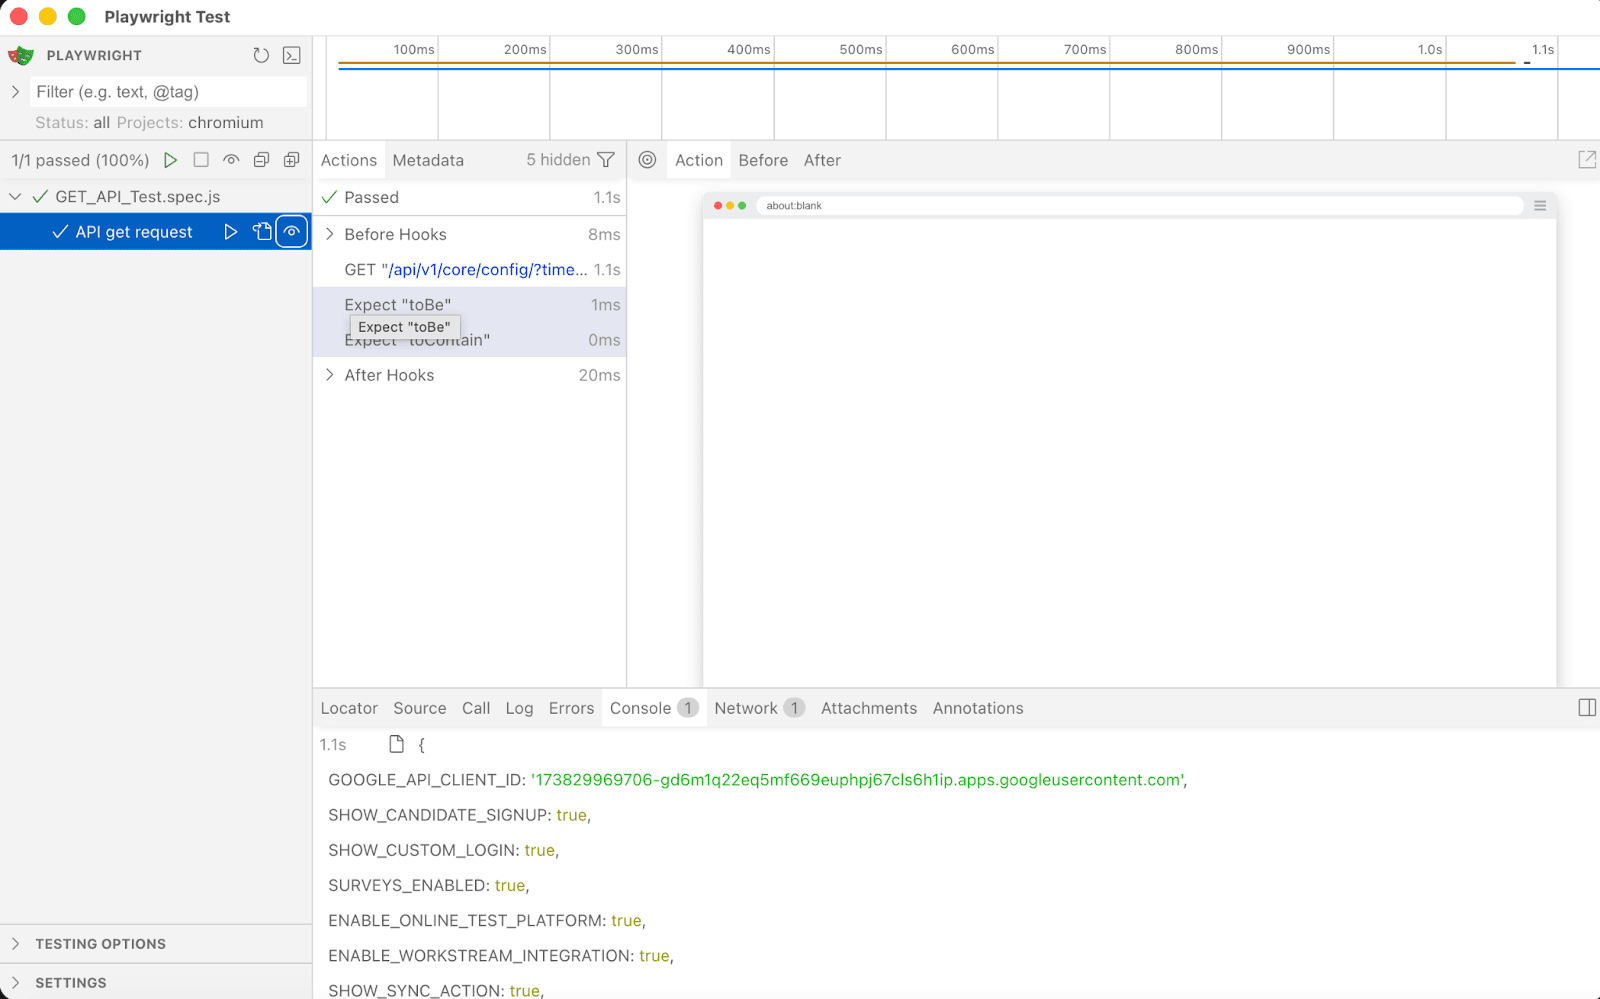Image resolution: width=1600 pixels, height=999 pixels.
Task: Expand the After Hooks action
Action: click(x=330, y=375)
